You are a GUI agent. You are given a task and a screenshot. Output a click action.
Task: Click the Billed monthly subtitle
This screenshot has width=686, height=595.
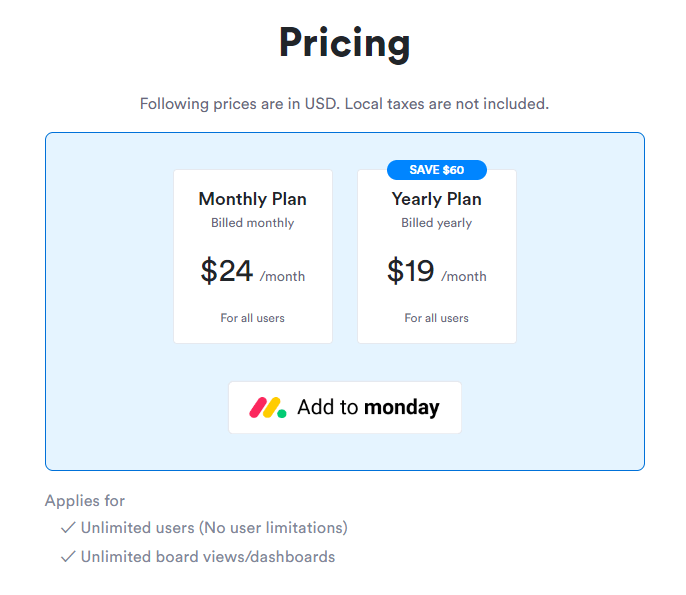pyautogui.click(x=252, y=223)
